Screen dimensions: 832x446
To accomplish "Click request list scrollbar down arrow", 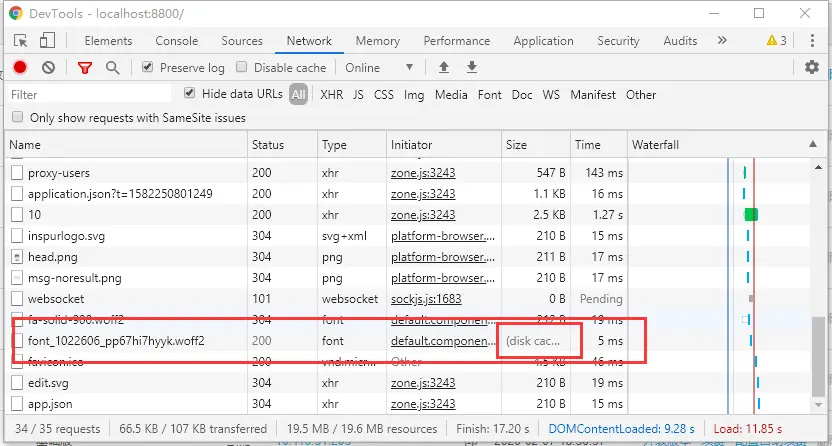I will click(818, 405).
